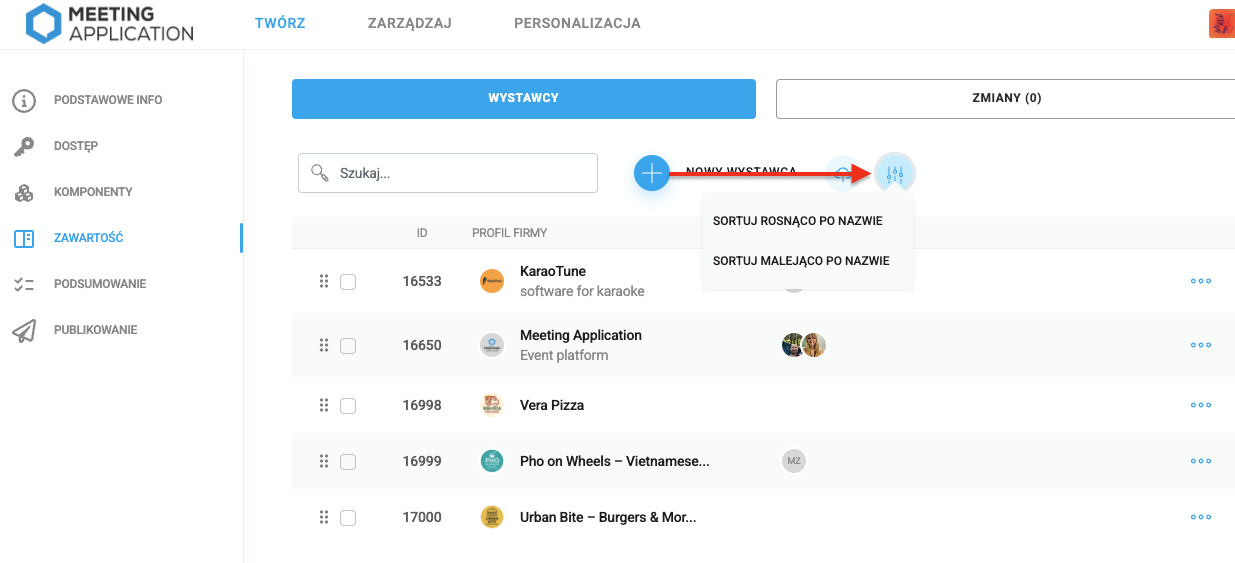
Task: Click the KaraoTune company logo
Action: (492, 281)
